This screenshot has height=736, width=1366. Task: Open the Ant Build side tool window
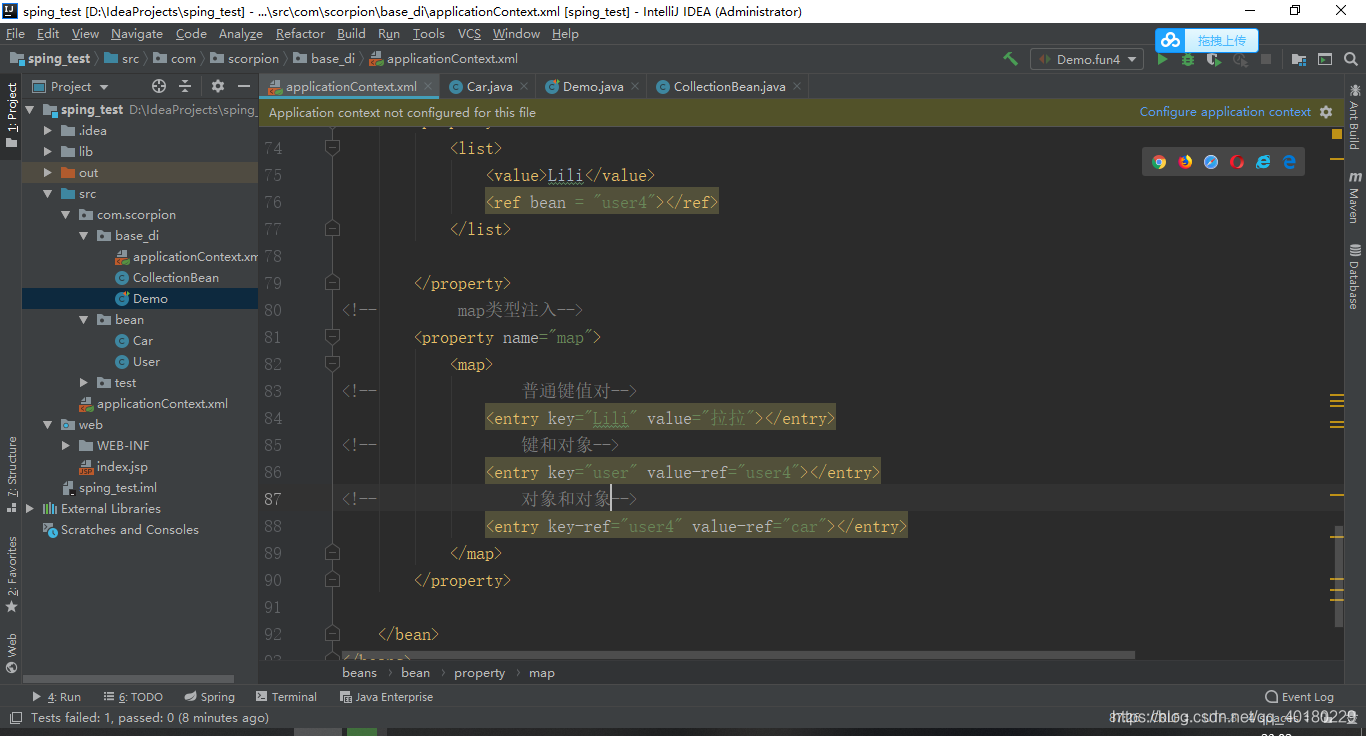[x=1355, y=116]
